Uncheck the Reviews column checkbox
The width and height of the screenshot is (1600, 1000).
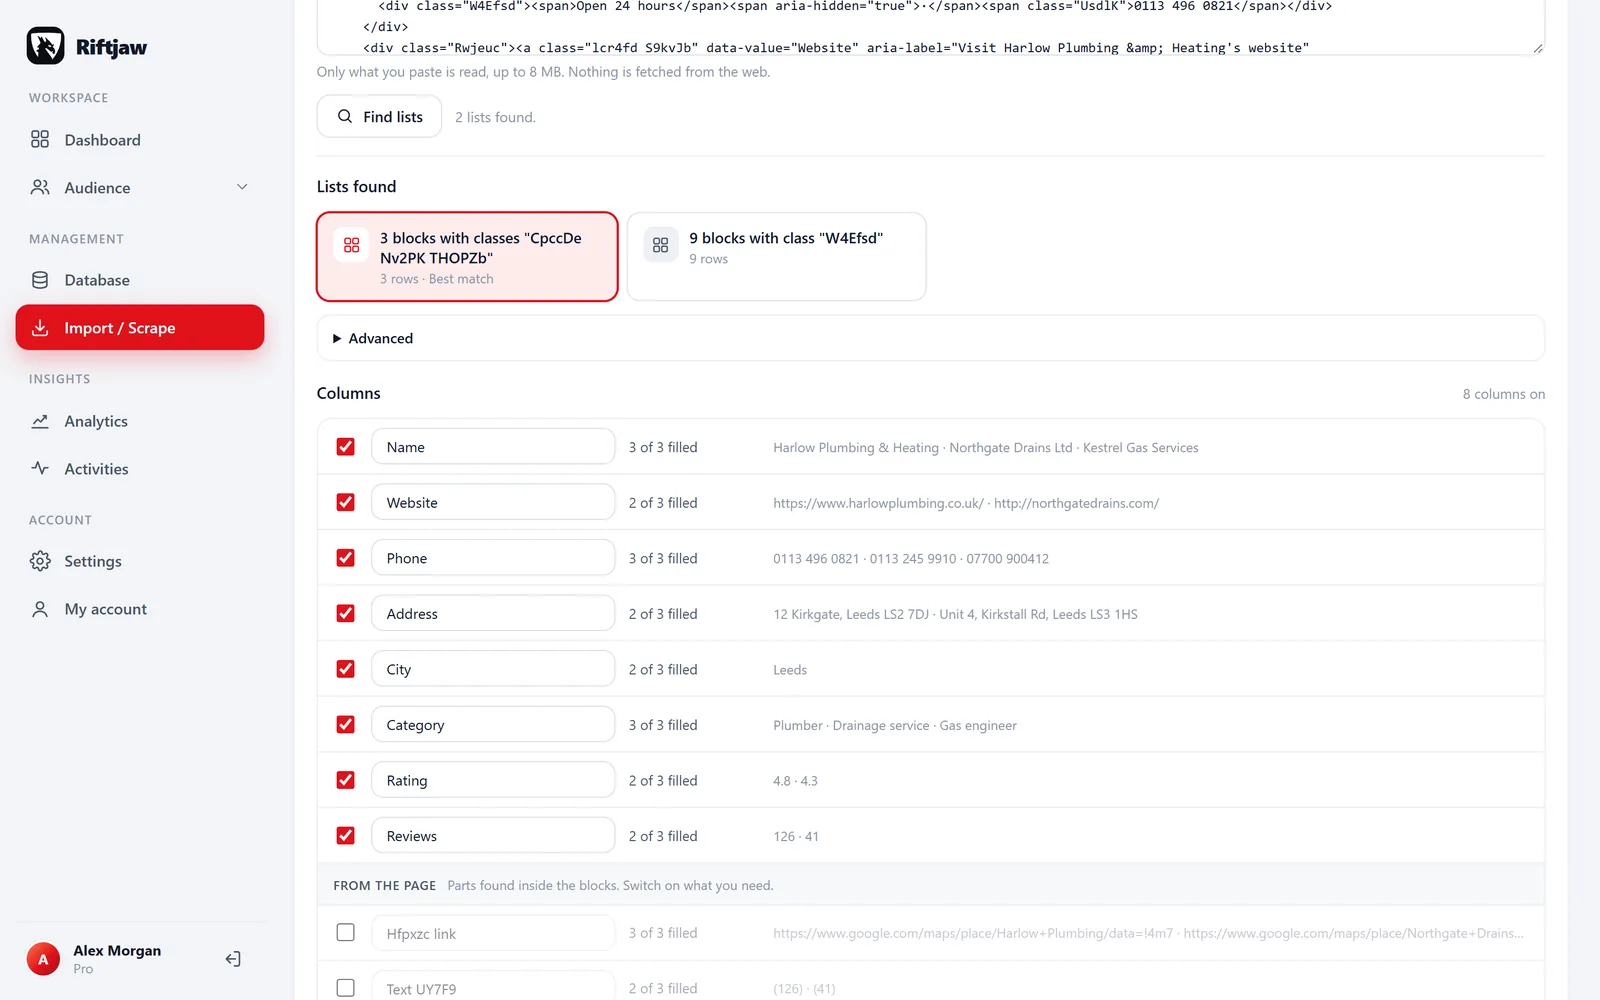click(x=346, y=835)
